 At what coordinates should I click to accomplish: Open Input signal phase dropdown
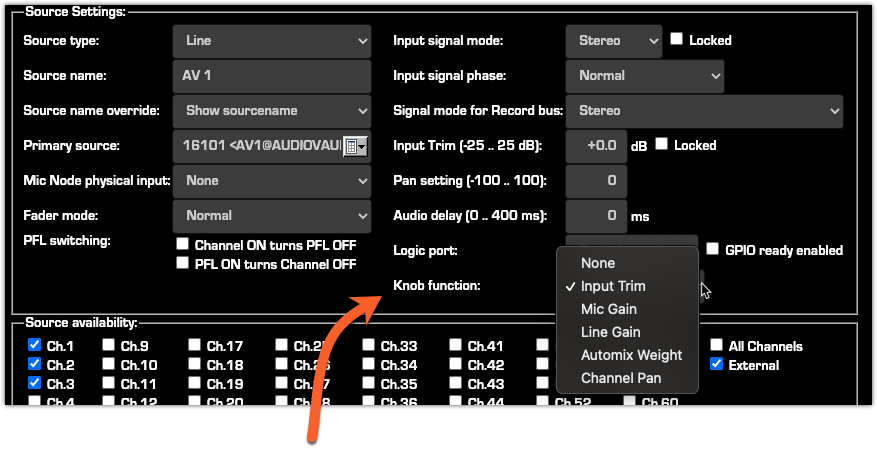click(x=644, y=76)
